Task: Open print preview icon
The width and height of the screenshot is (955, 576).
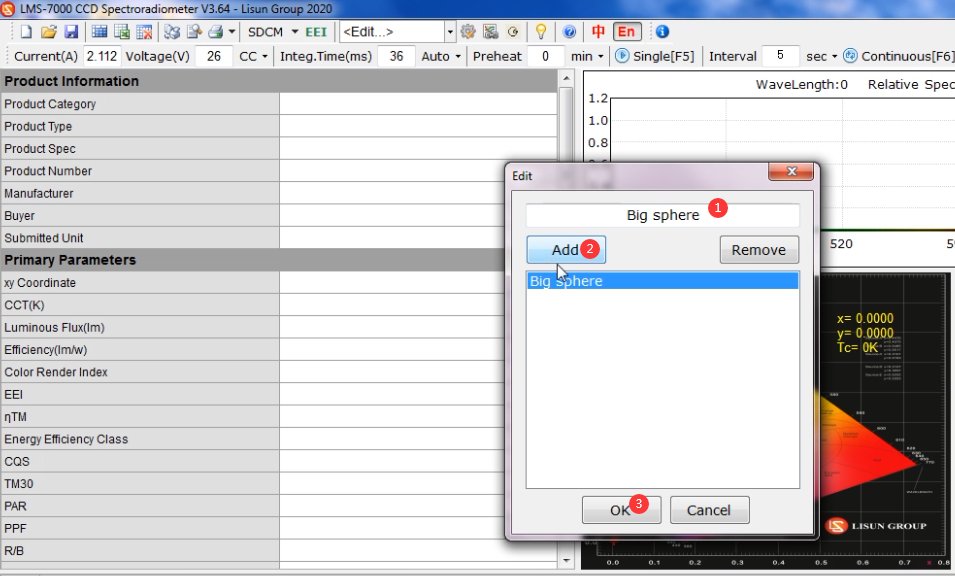Action: [194, 32]
